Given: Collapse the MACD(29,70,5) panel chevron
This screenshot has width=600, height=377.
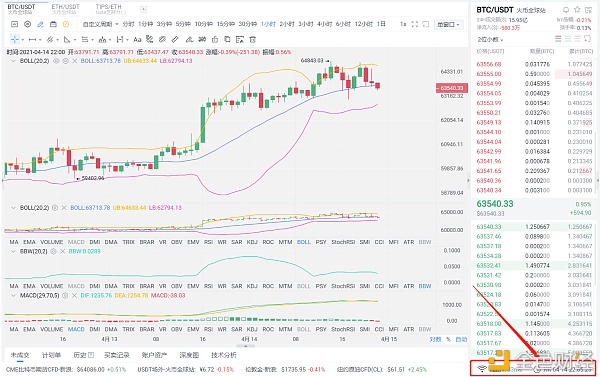Looking at the screenshot, I should [x=13, y=295].
